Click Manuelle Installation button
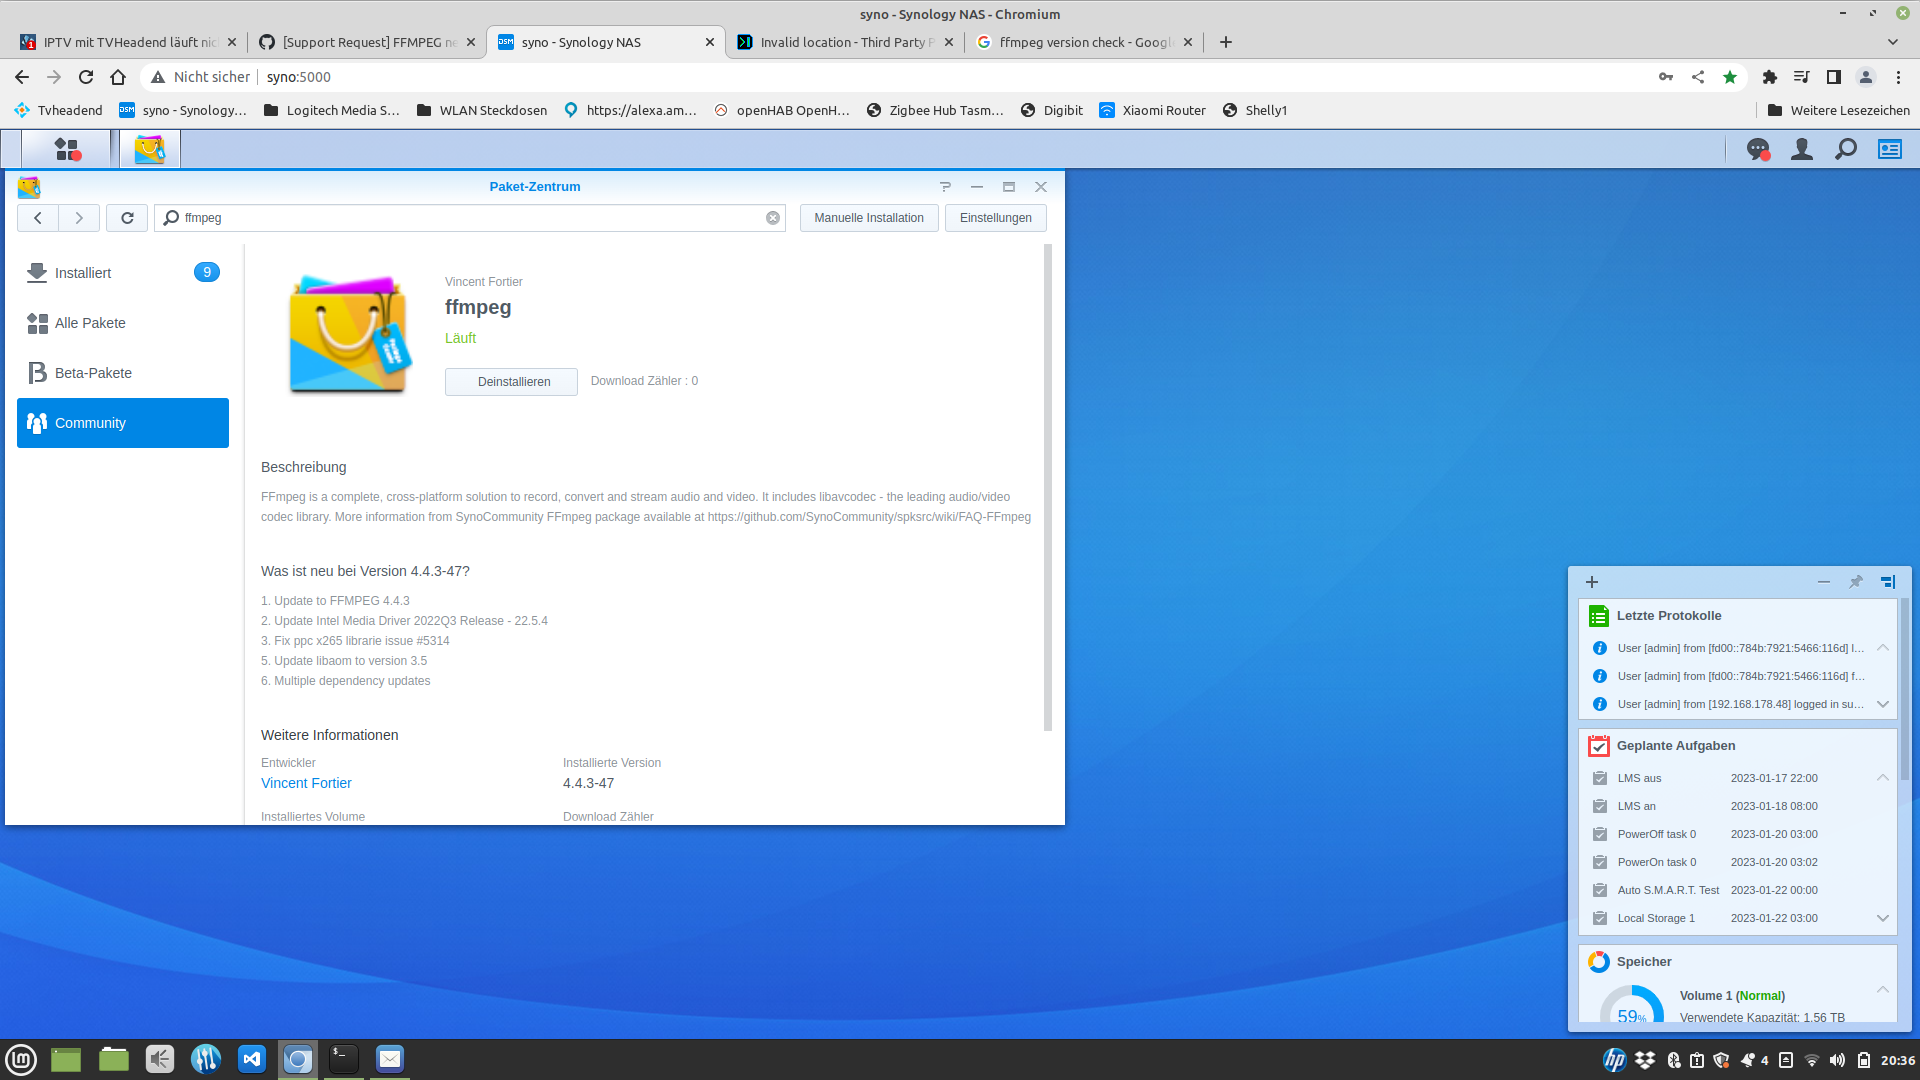The width and height of the screenshot is (1920, 1080). (x=869, y=218)
